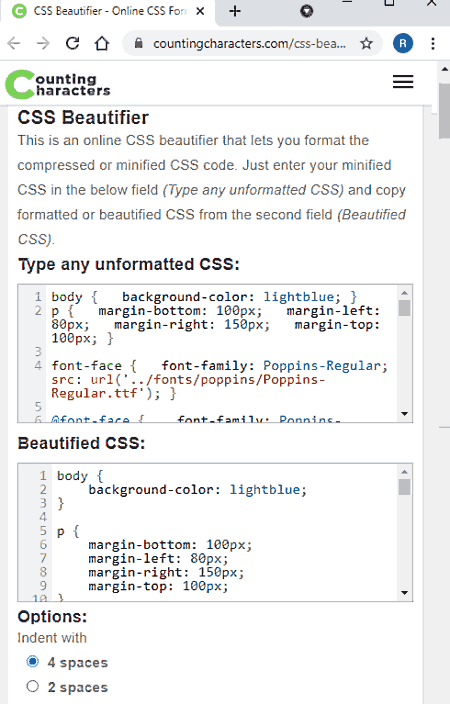
Task: Click inside the Beautified CSS output editor
Action: (x=215, y=532)
